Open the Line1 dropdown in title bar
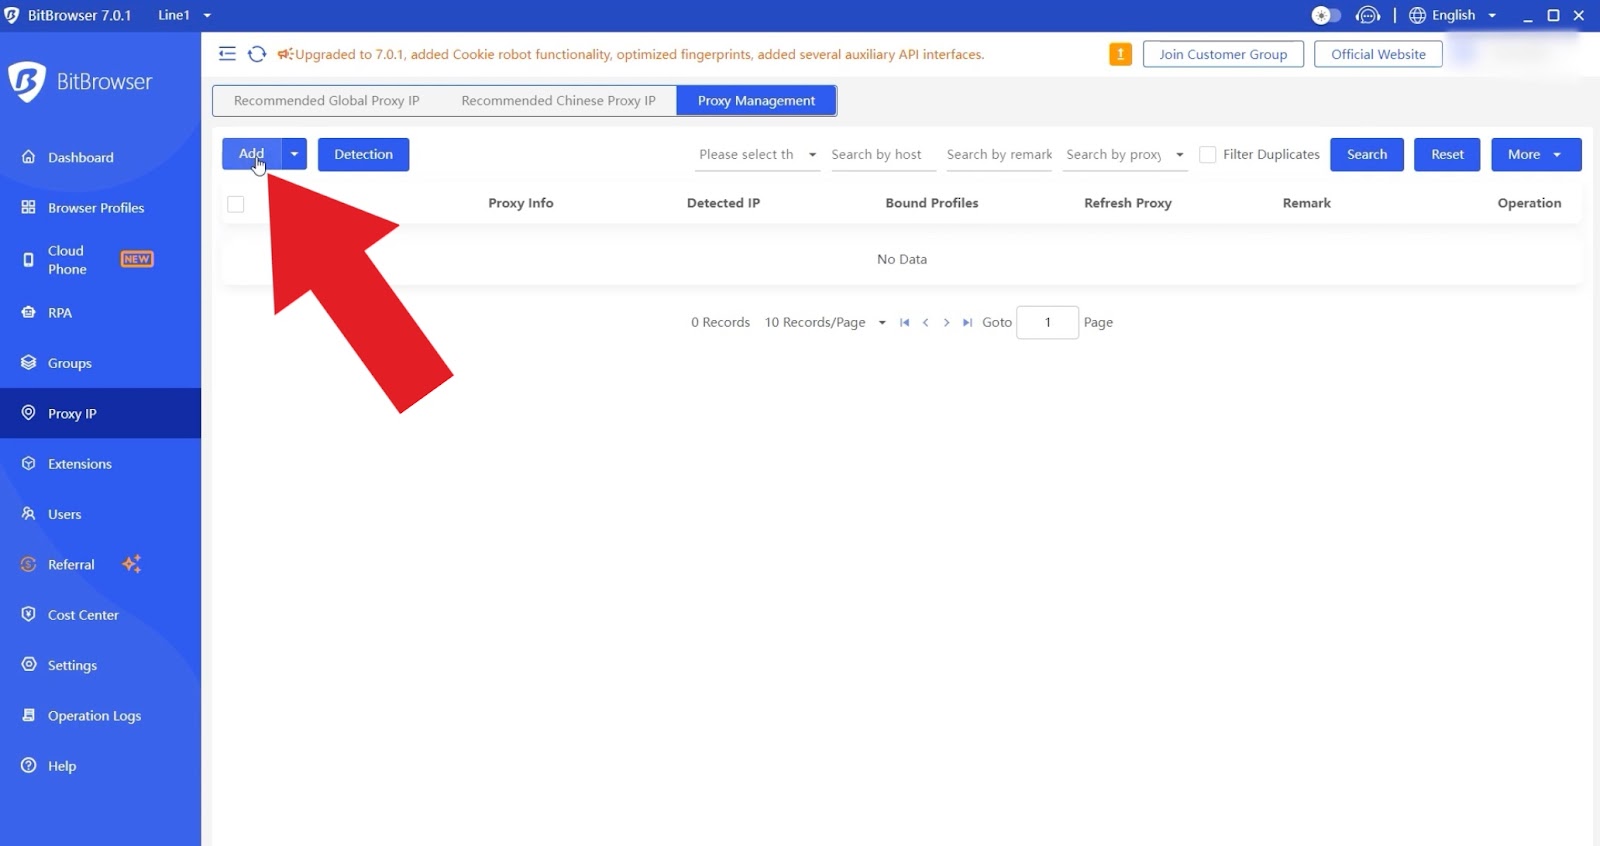 pos(185,15)
